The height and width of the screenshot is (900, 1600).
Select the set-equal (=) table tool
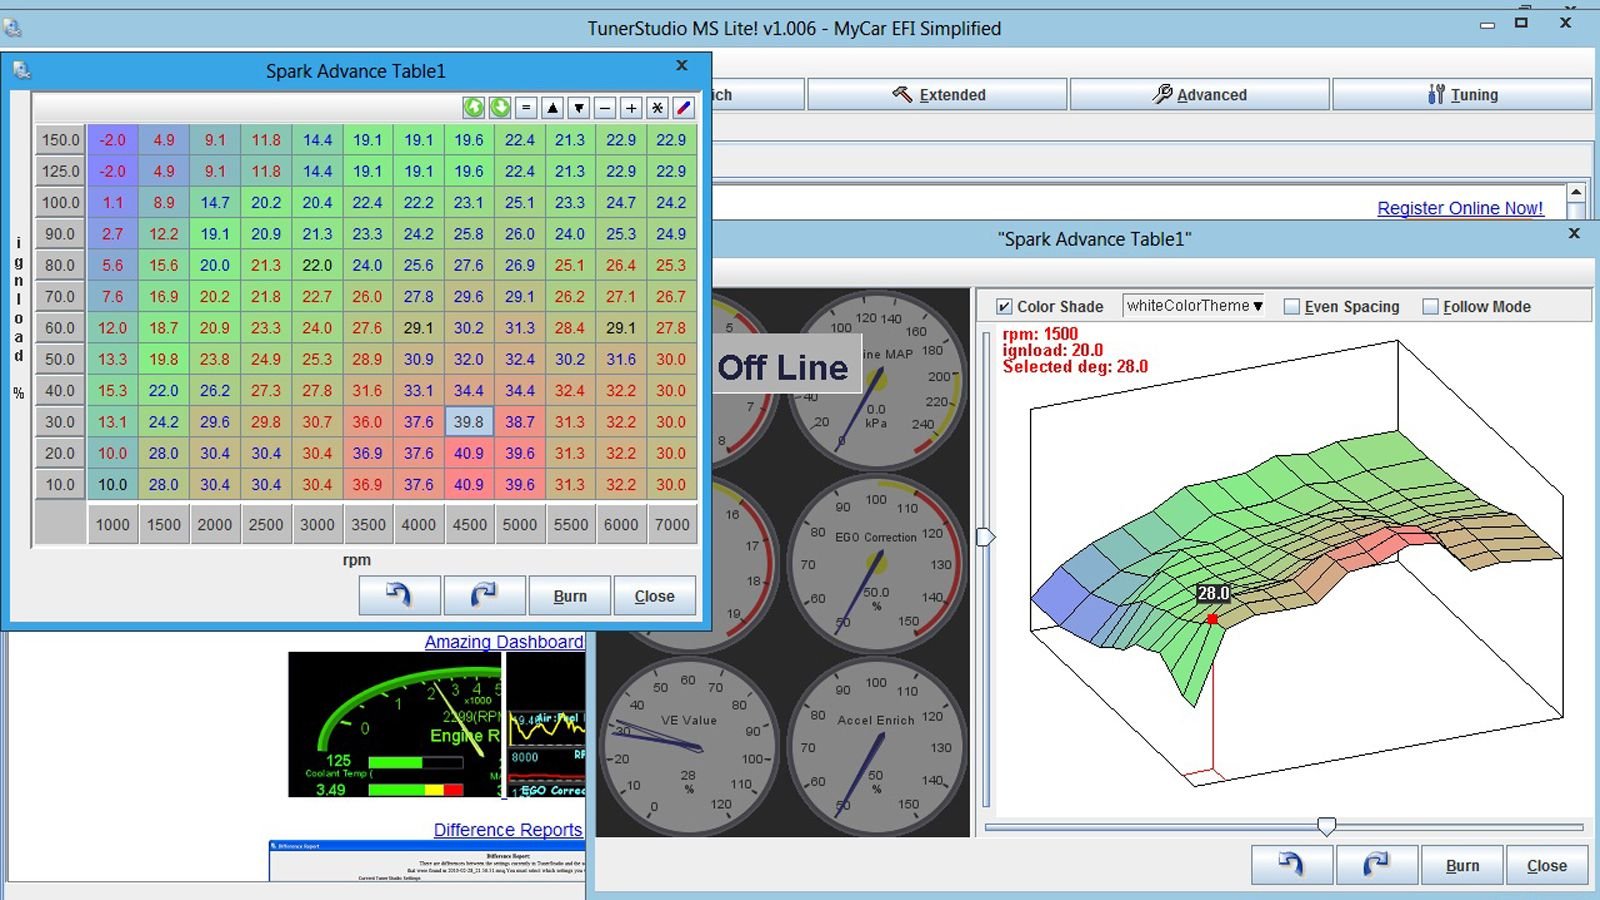[526, 108]
